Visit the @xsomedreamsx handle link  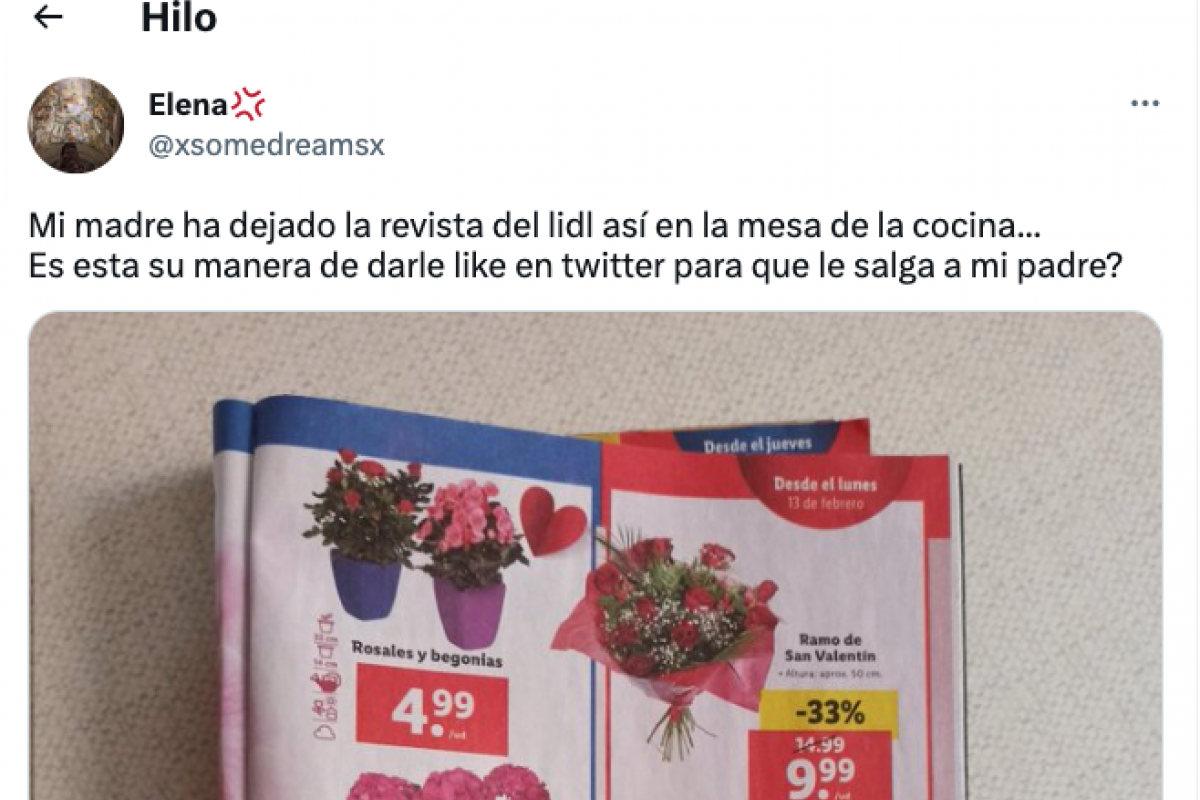(266, 146)
